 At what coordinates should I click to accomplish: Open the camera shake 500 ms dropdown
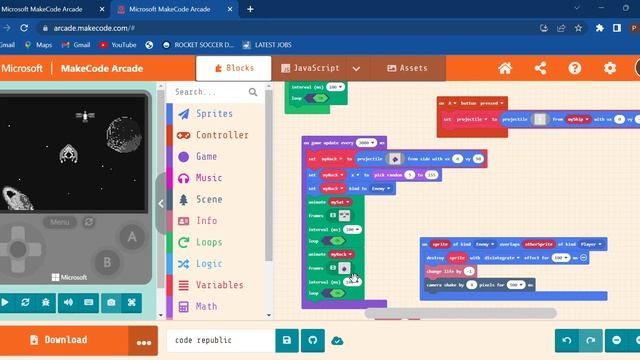(516, 285)
